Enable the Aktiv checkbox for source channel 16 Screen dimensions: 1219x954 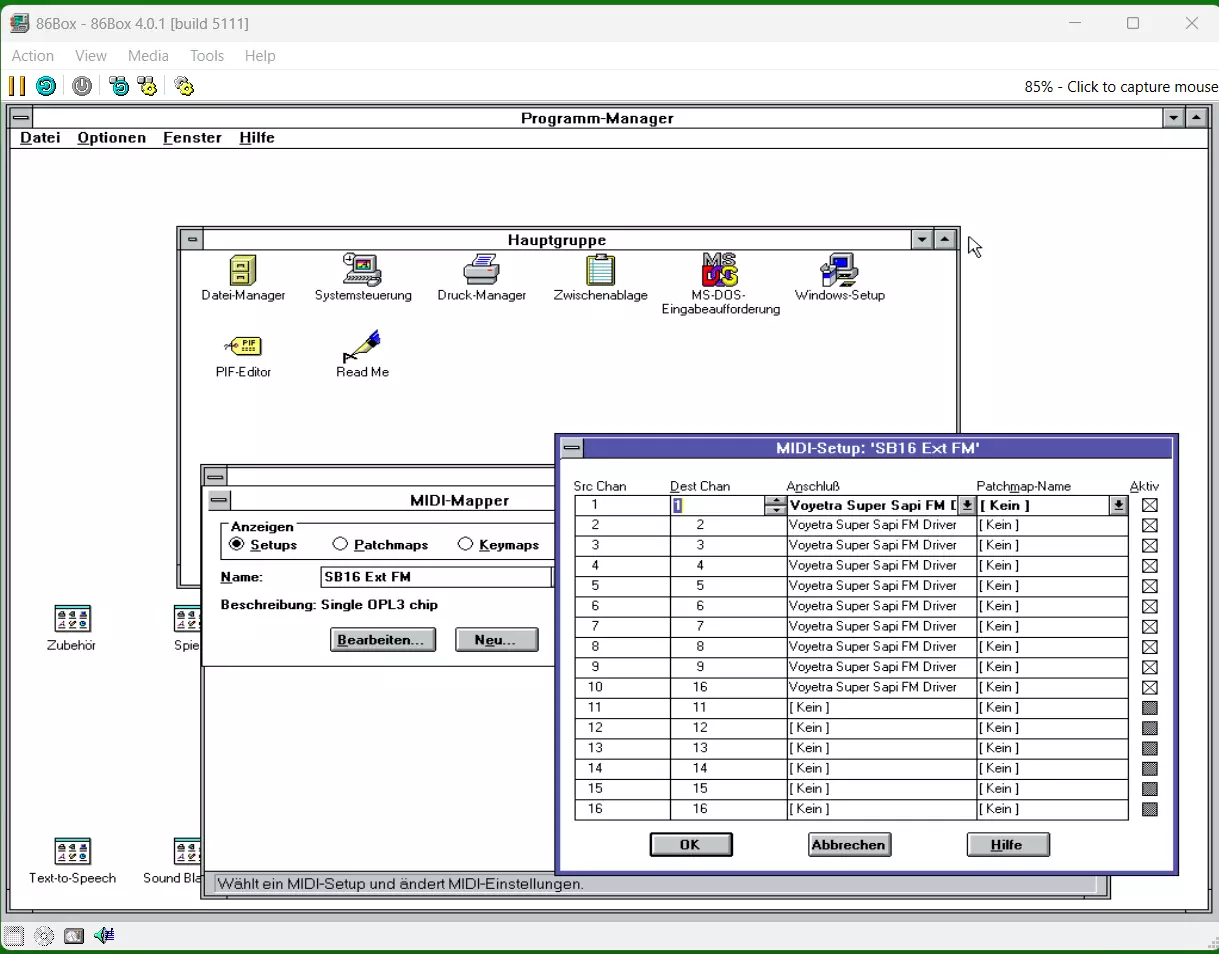1150,809
